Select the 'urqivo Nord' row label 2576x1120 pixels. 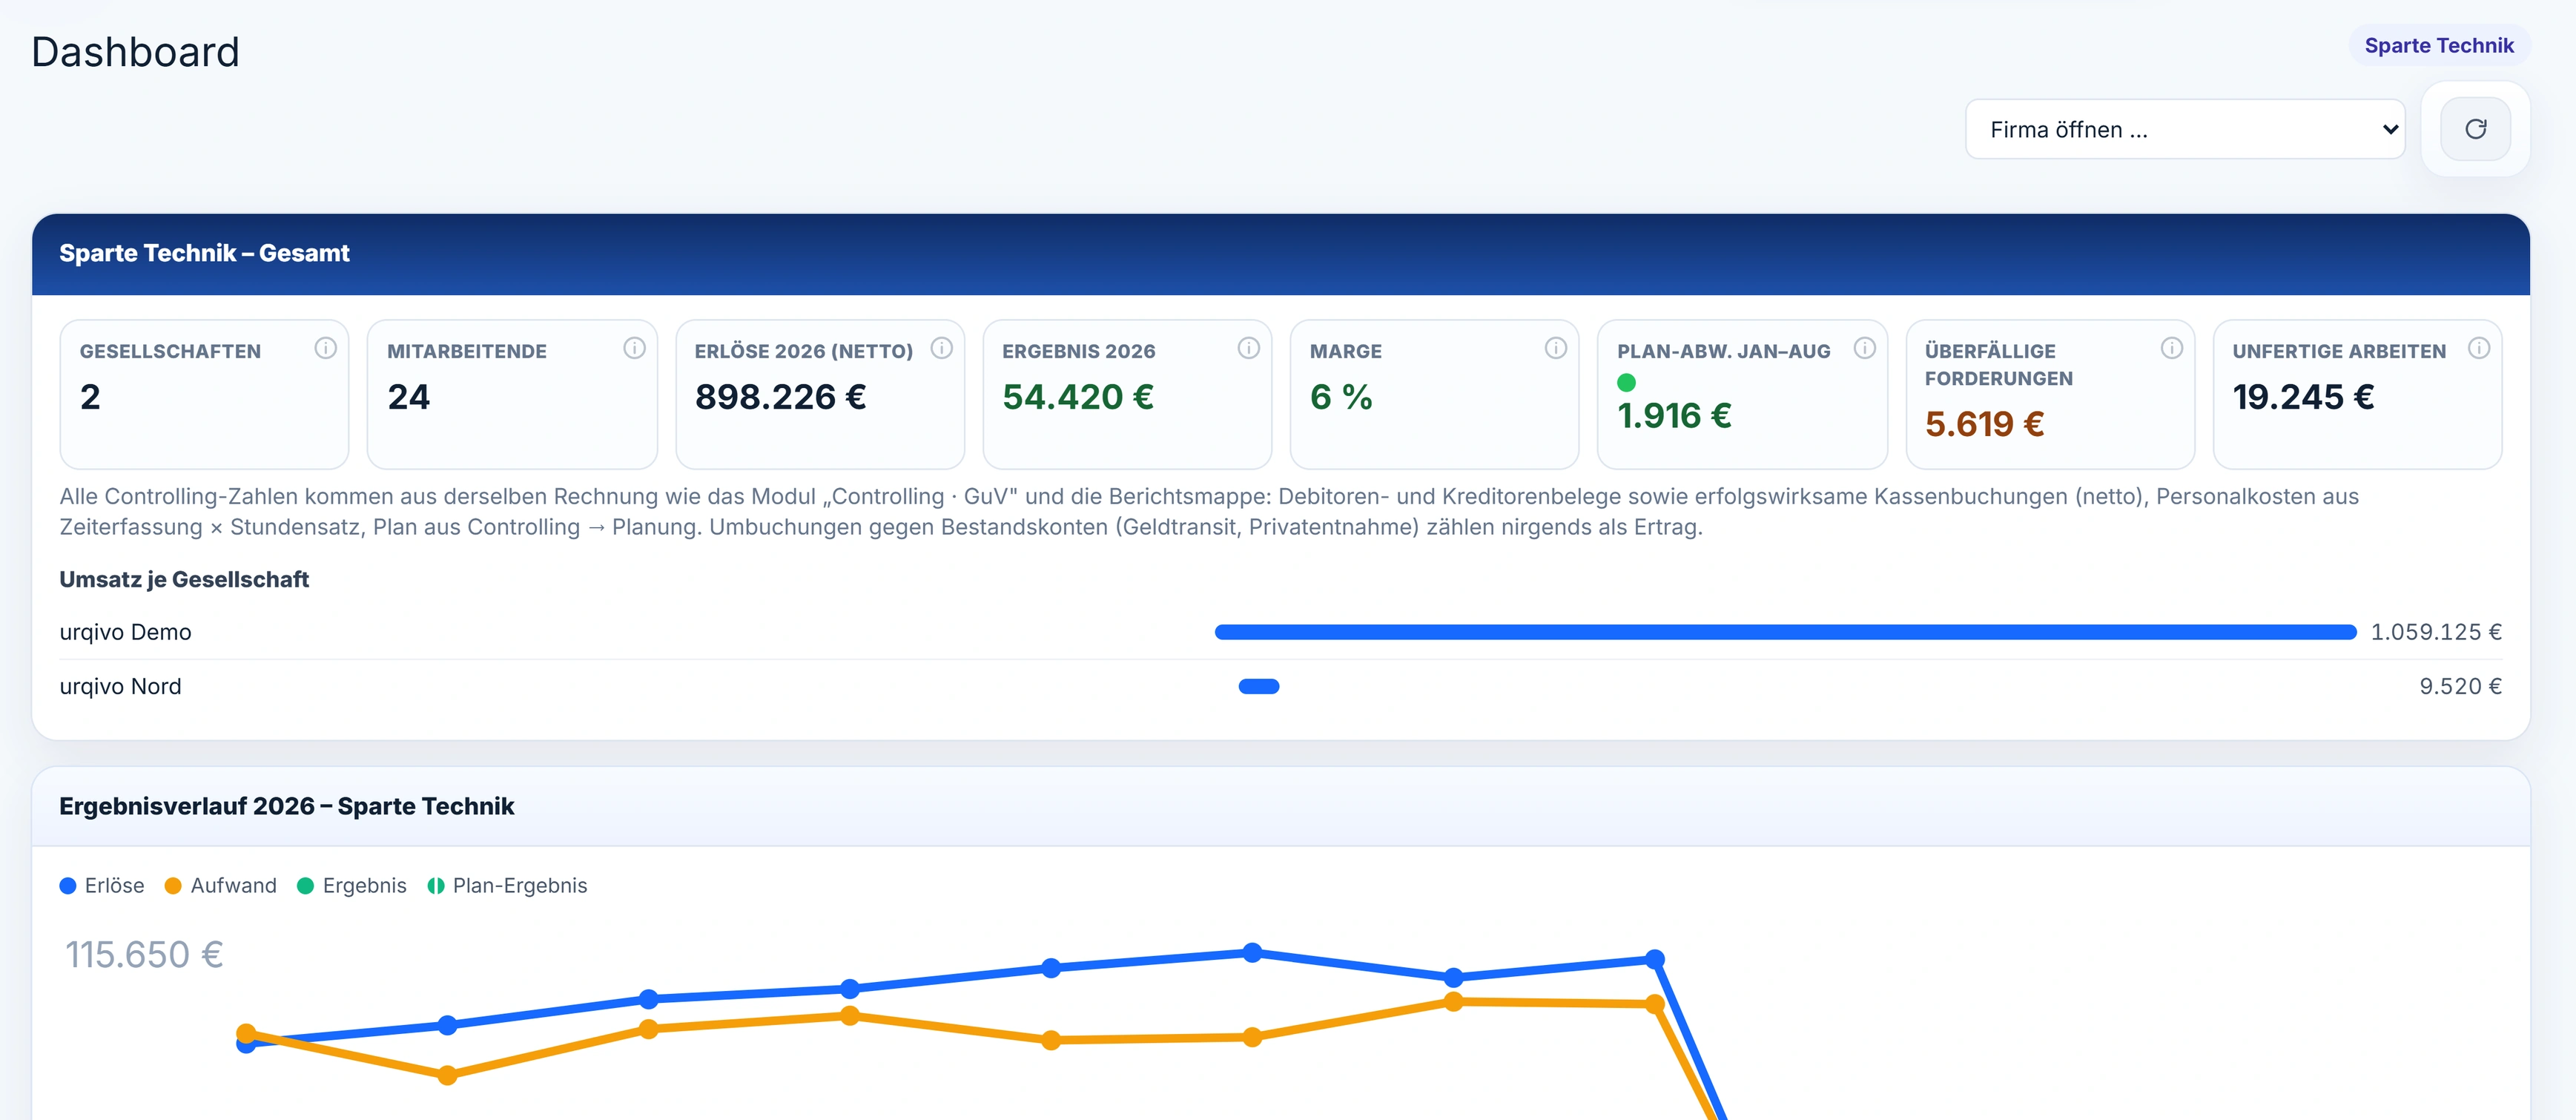click(120, 686)
